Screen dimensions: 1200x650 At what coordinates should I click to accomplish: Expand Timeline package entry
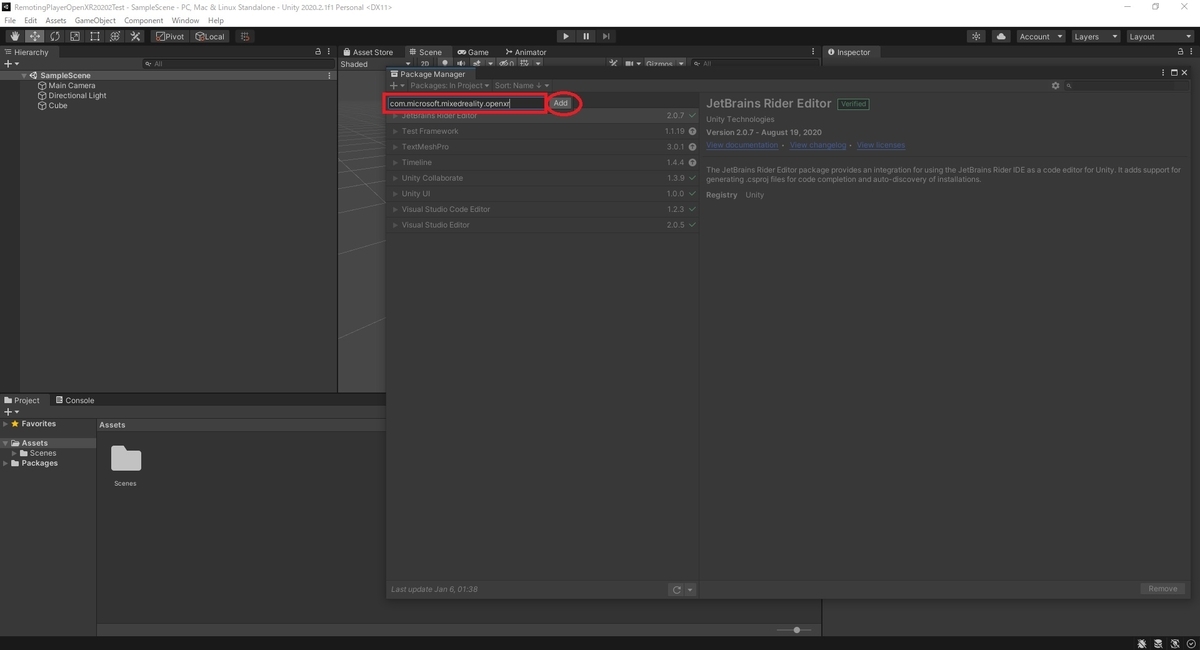point(395,162)
